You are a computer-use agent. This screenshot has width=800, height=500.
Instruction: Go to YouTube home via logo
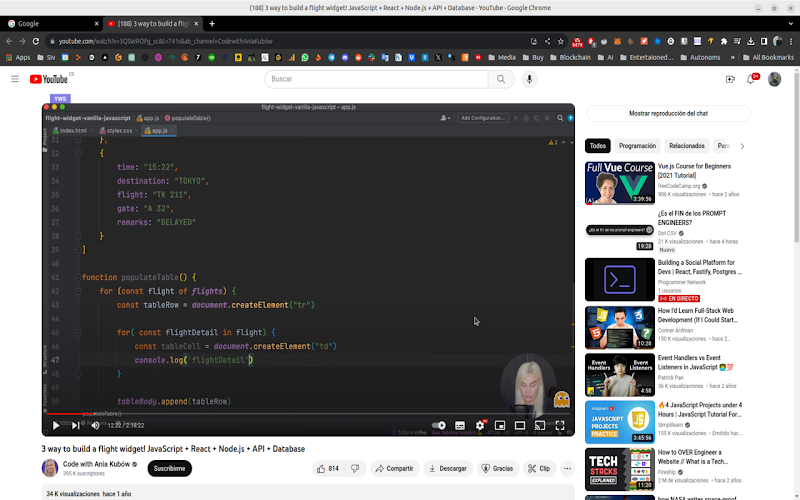(49, 79)
